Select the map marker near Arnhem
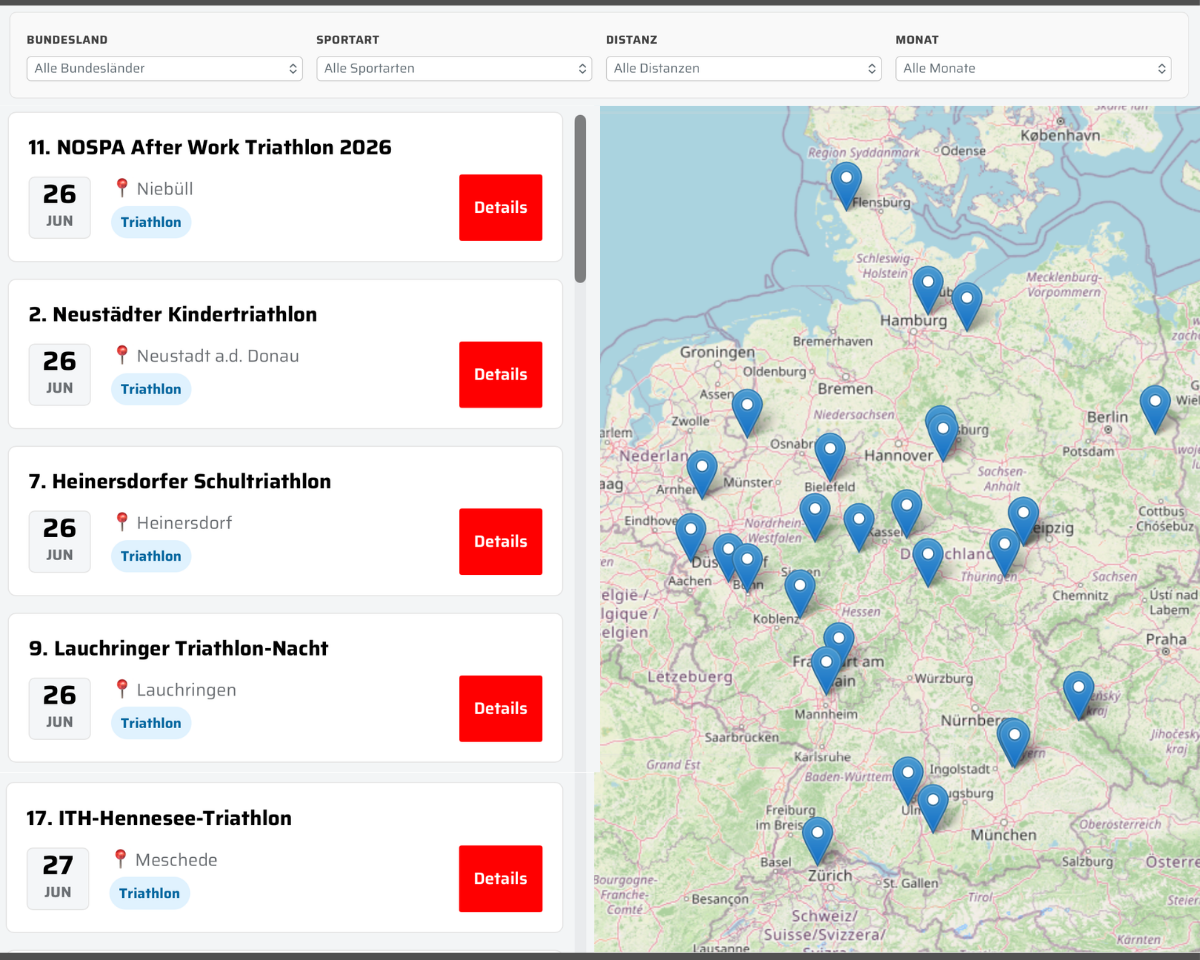This screenshot has width=1200, height=960. [702, 474]
